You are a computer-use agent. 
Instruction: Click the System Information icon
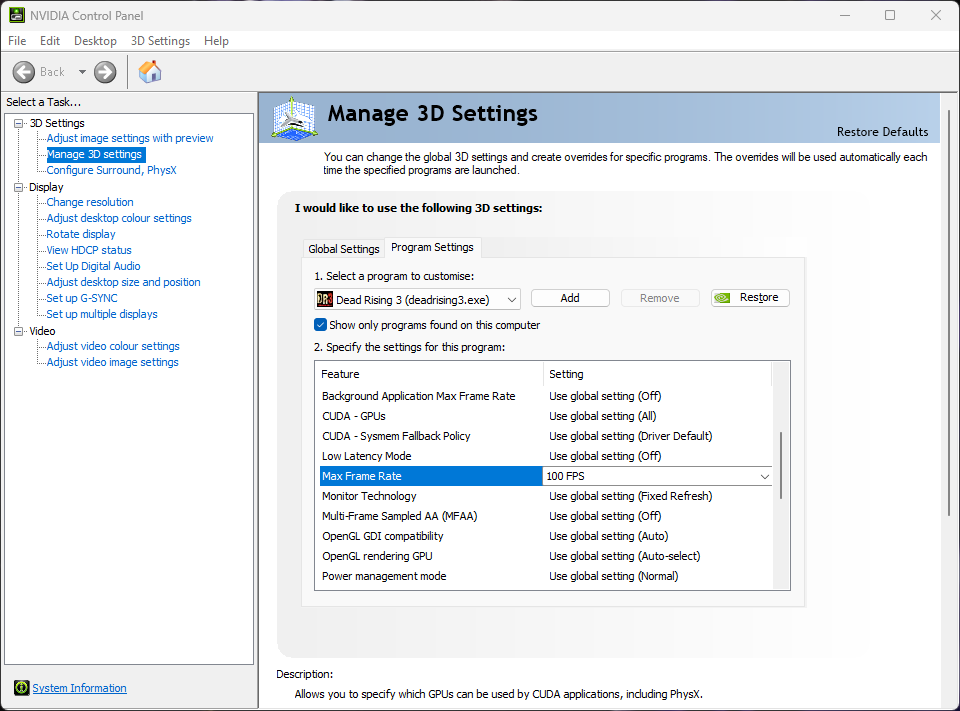(x=22, y=688)
